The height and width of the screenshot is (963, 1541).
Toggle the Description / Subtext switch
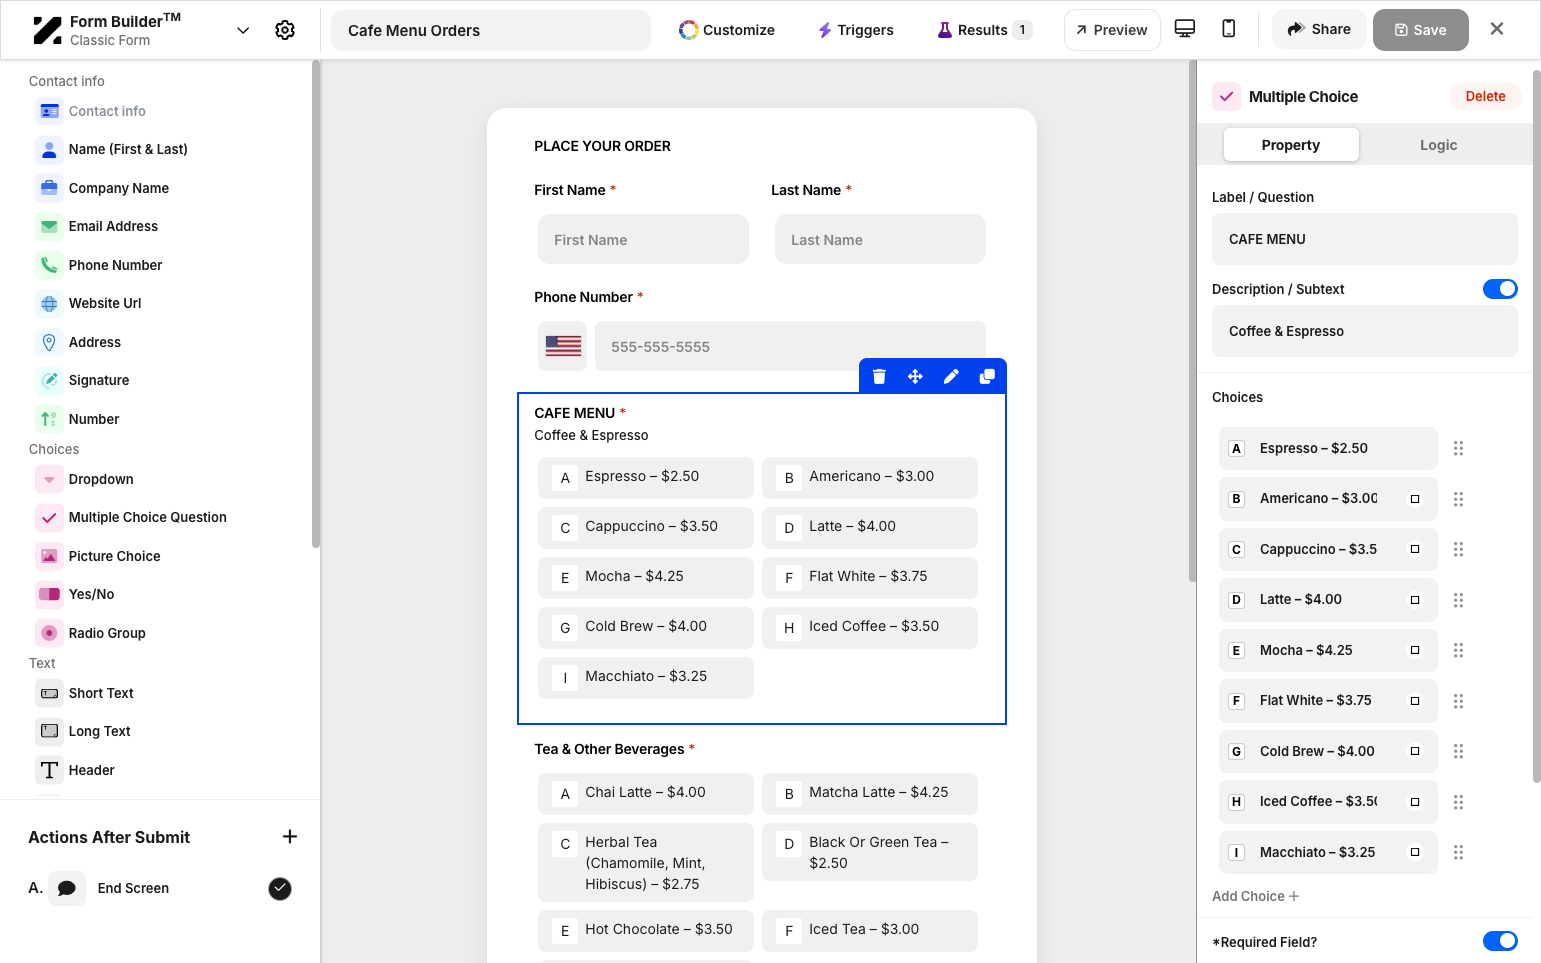[1500, 289]
